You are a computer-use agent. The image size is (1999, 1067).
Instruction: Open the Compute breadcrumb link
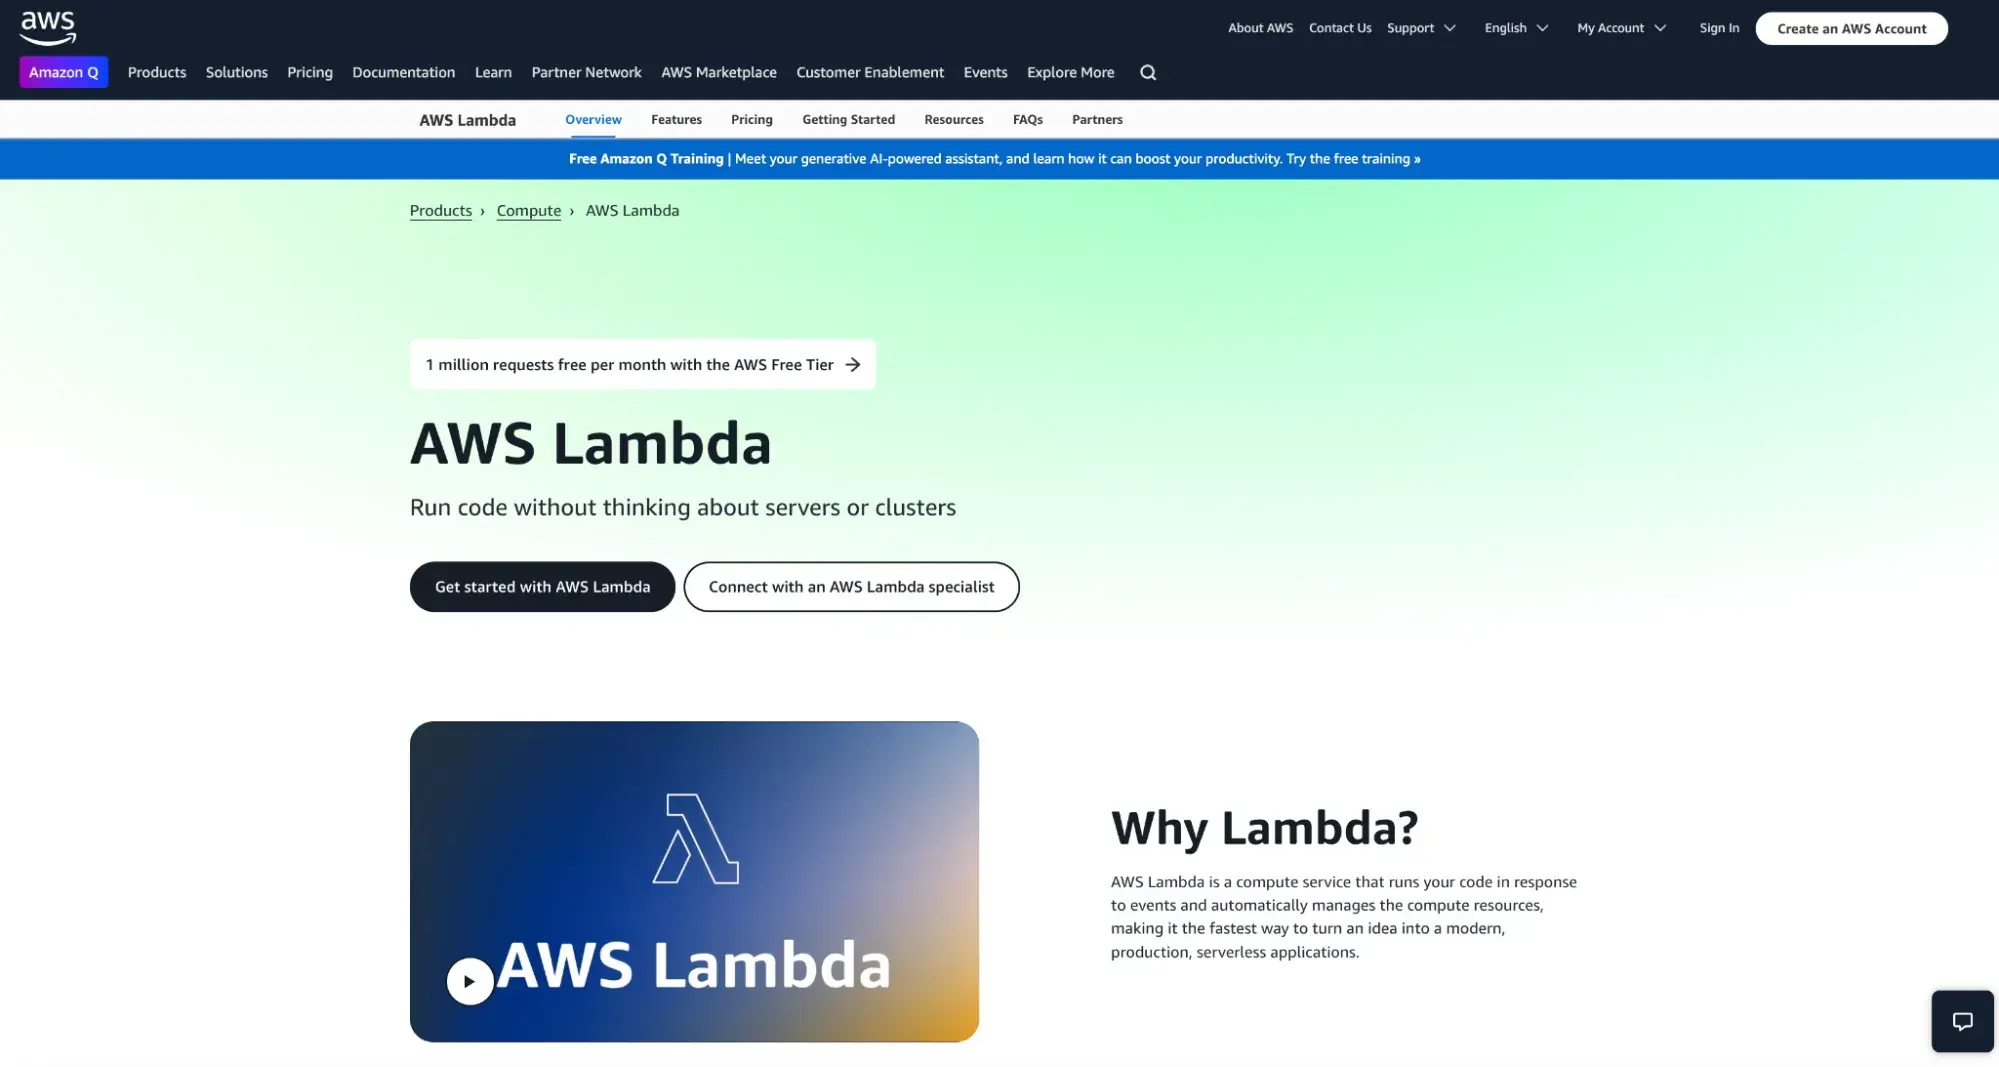tap(528, 210)
